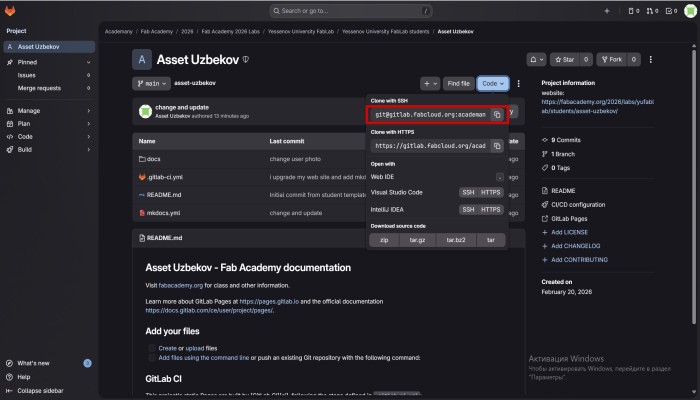The width and height of the screenshot is (700, 400).
Task: Copy the HTTPS clone URL
Action: click(x=497, y=146)
